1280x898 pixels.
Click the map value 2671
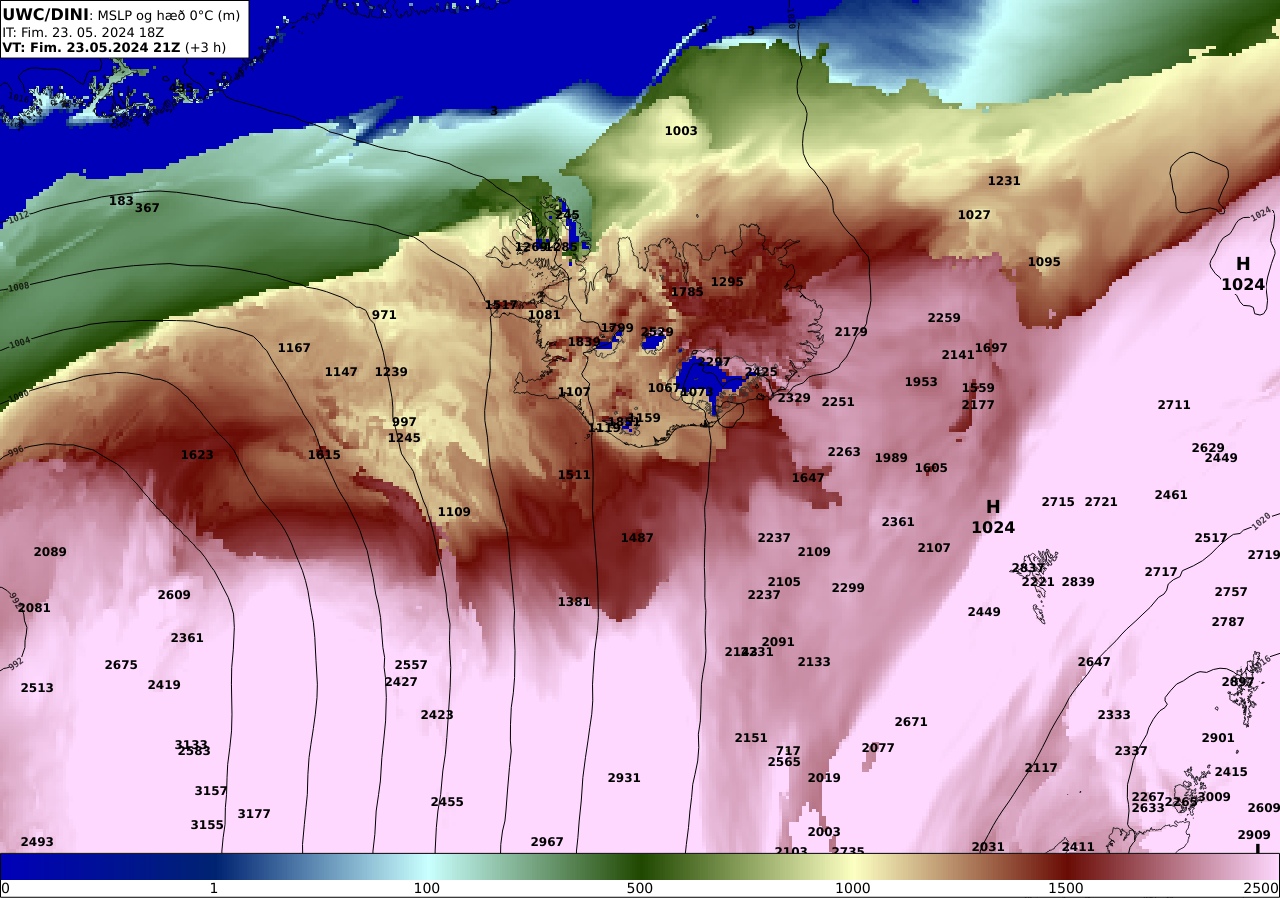click(x=911, y=722)
